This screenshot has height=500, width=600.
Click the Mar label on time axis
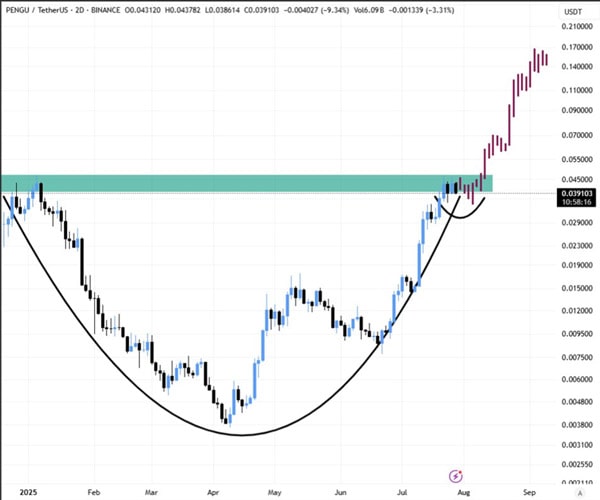(x=151, y=492)
